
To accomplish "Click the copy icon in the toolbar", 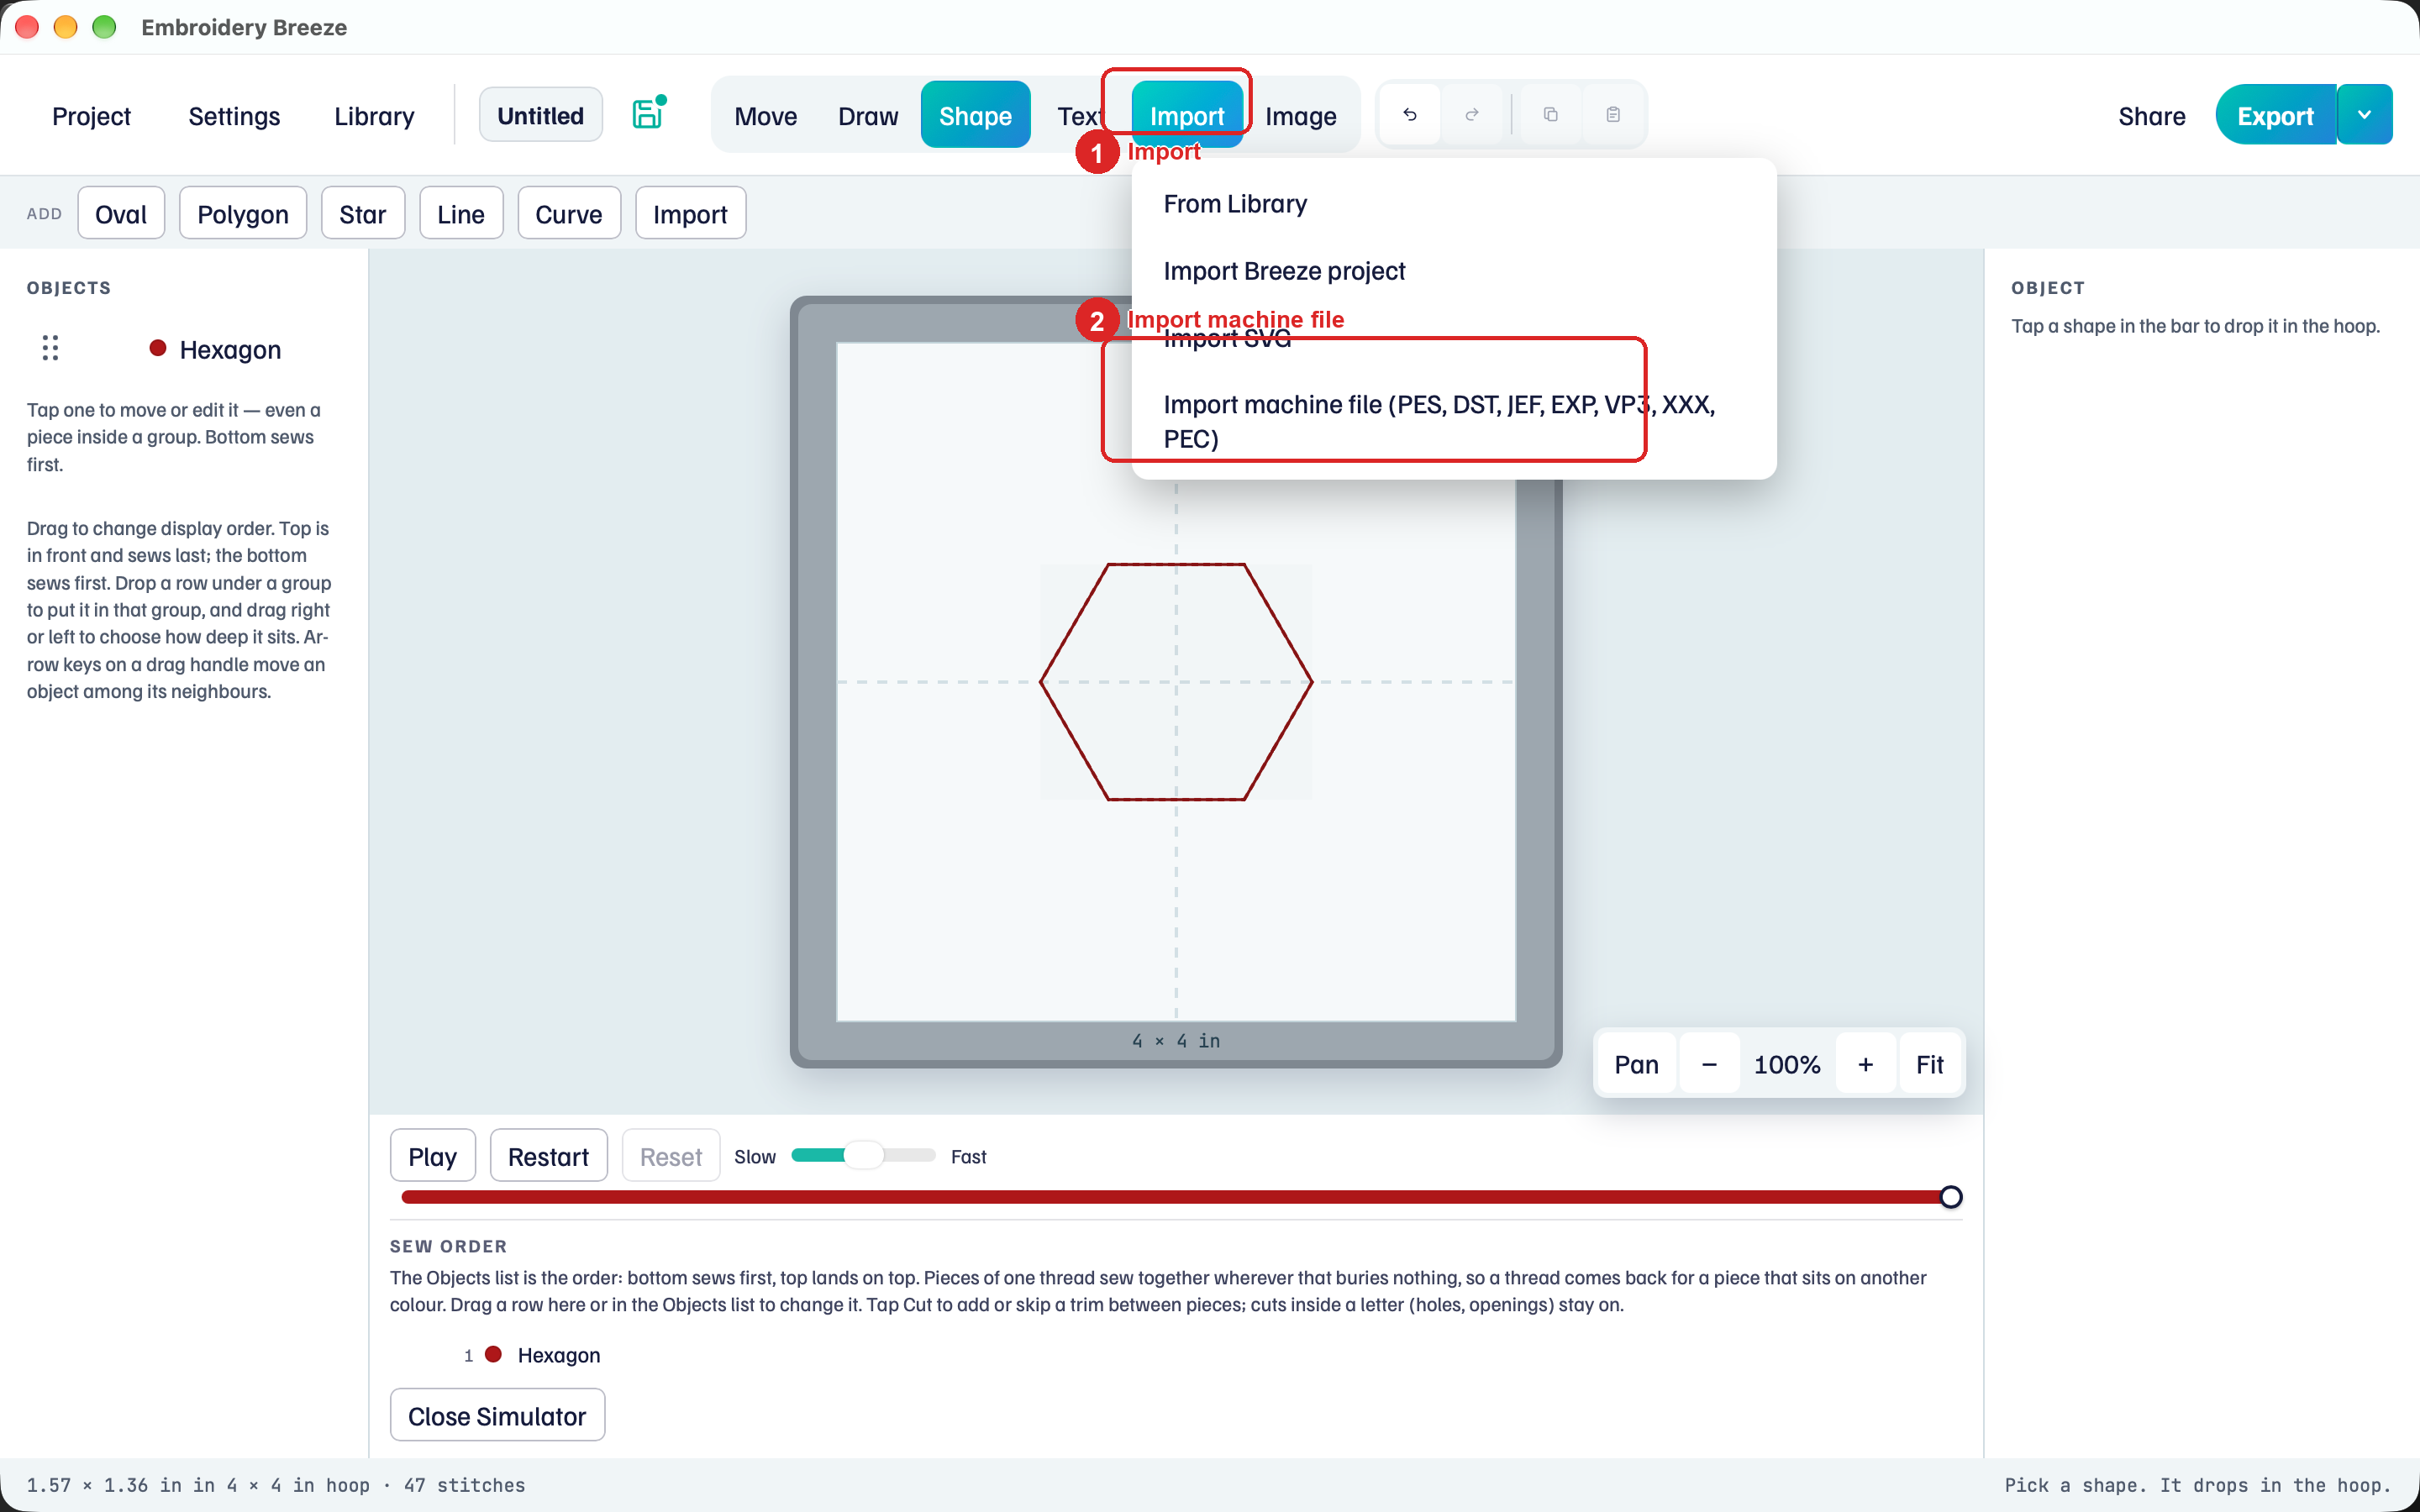I will (x=1551, y=115).
